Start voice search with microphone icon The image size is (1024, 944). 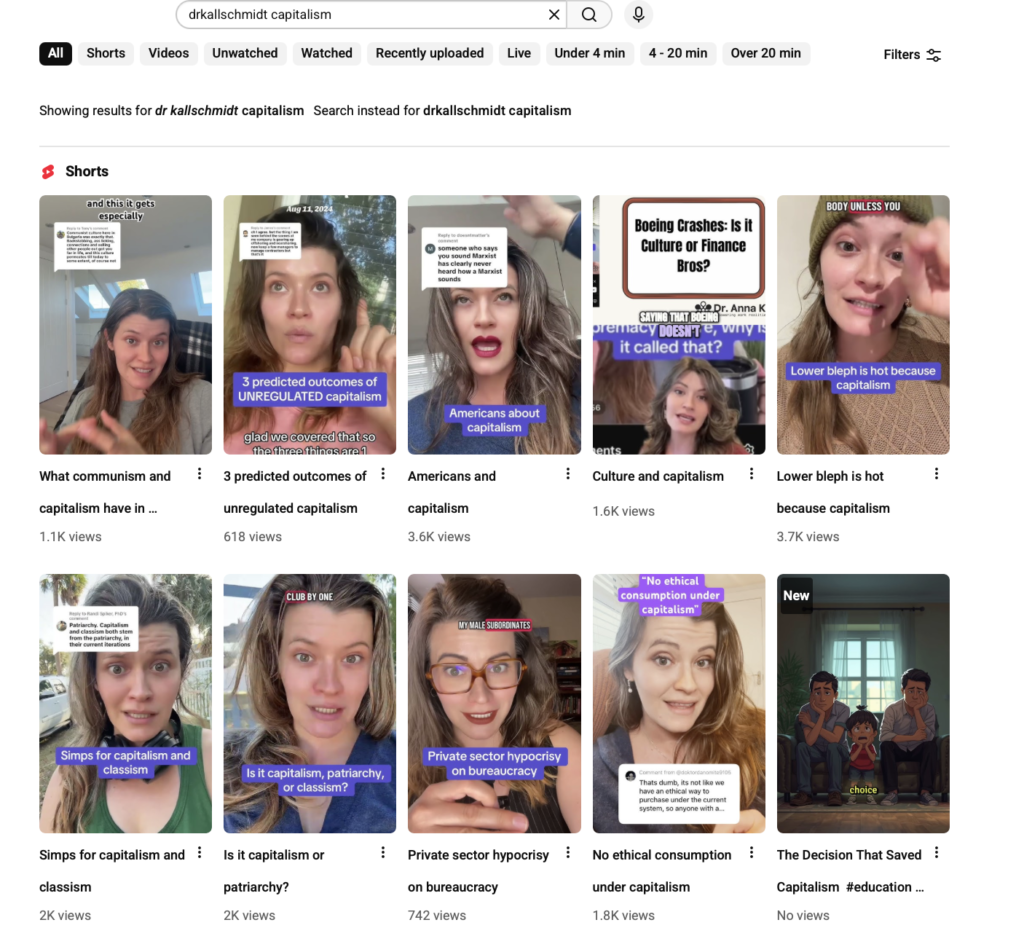[x=638, y=15]
